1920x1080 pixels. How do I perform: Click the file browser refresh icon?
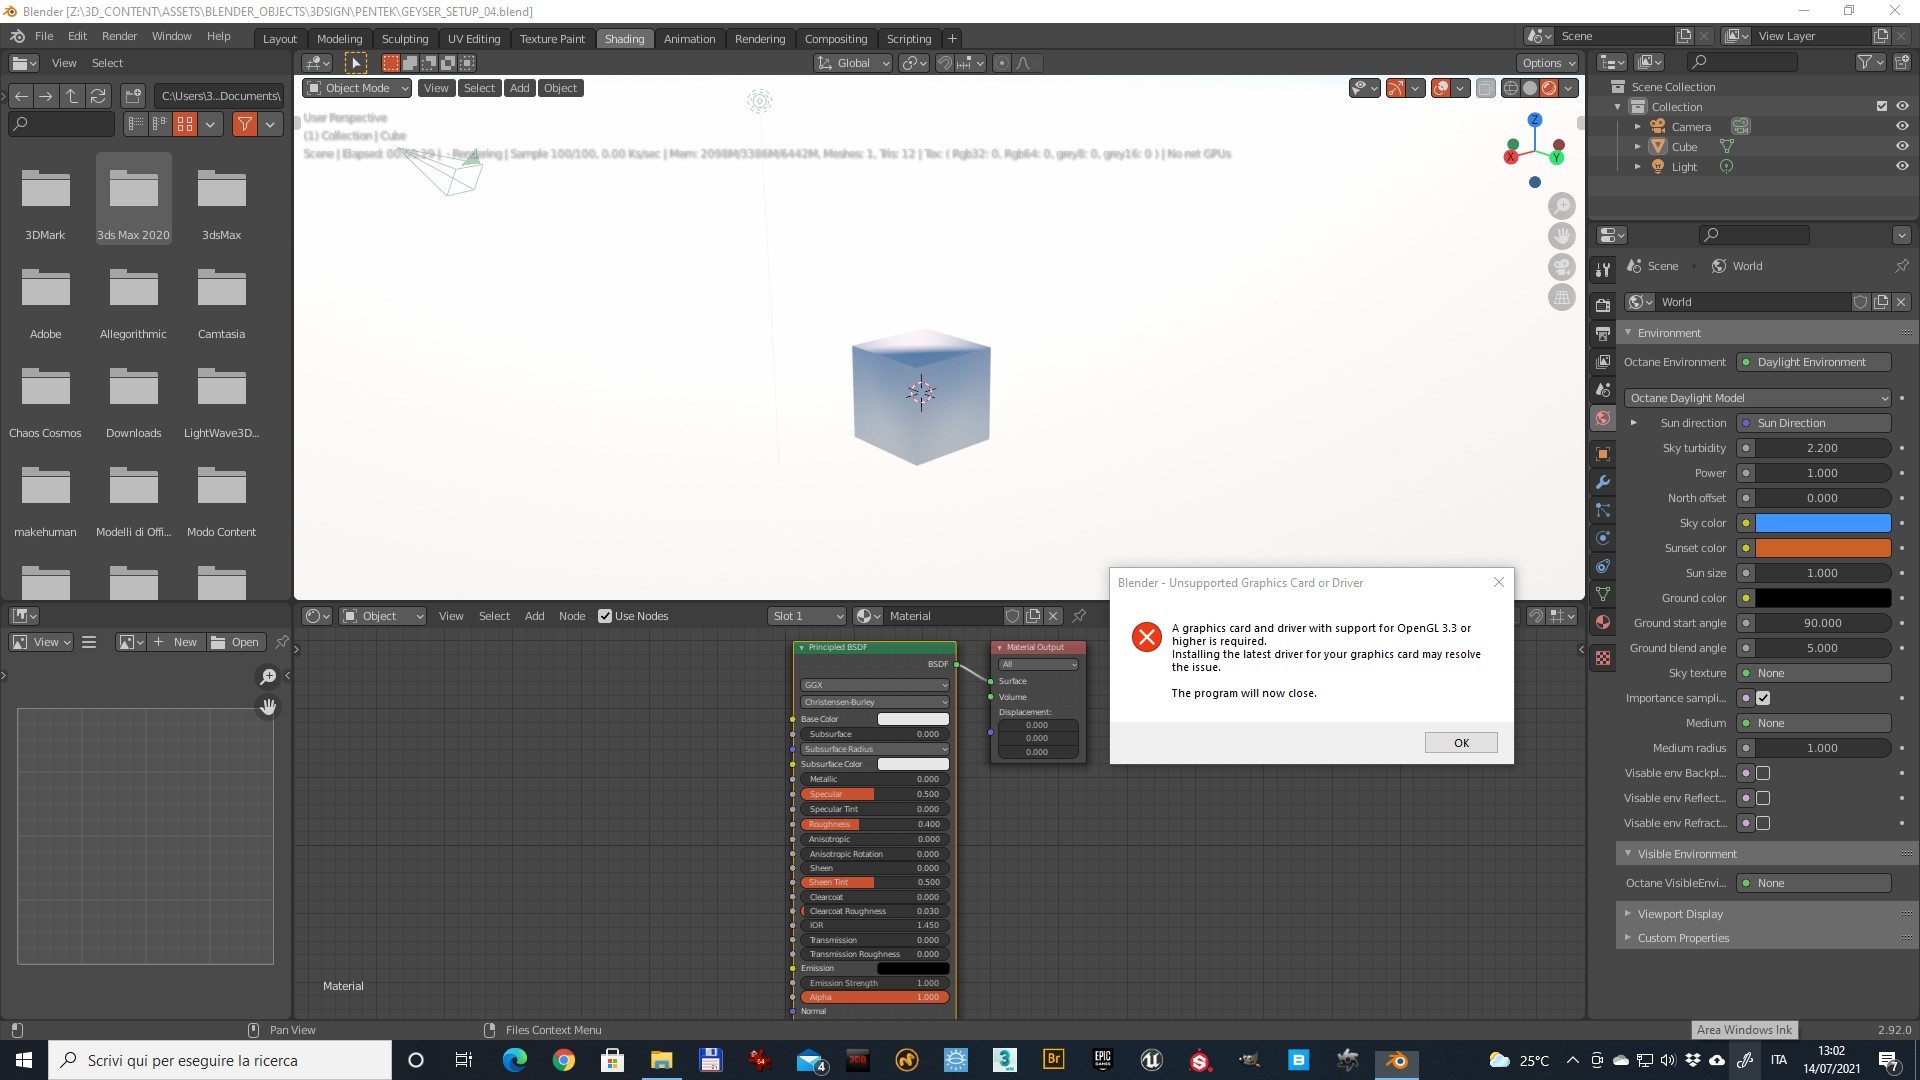coord(98,96)
